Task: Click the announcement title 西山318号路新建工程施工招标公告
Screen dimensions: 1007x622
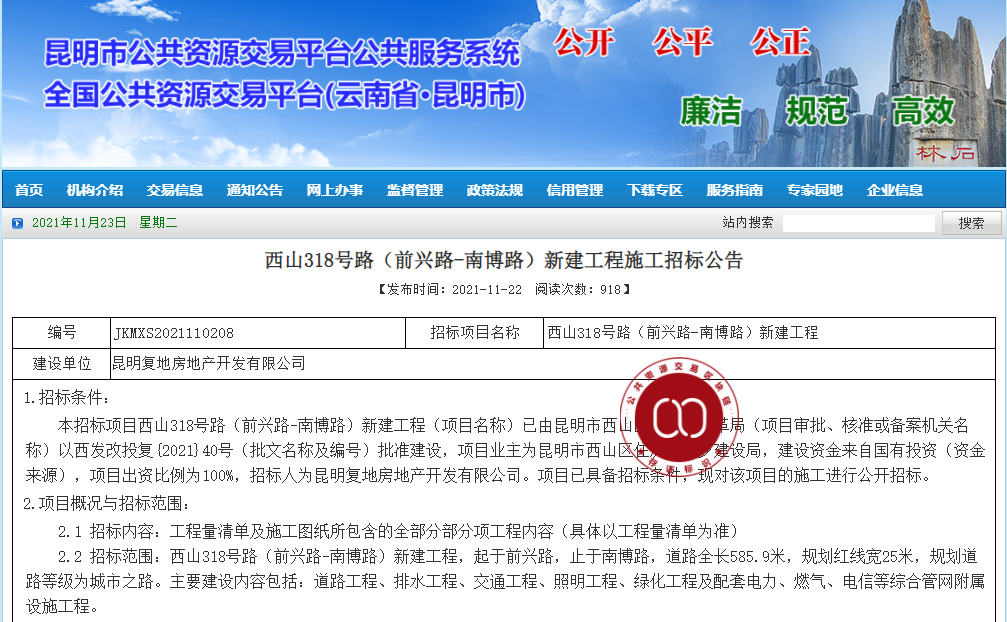Action: (x=503, y=261)
